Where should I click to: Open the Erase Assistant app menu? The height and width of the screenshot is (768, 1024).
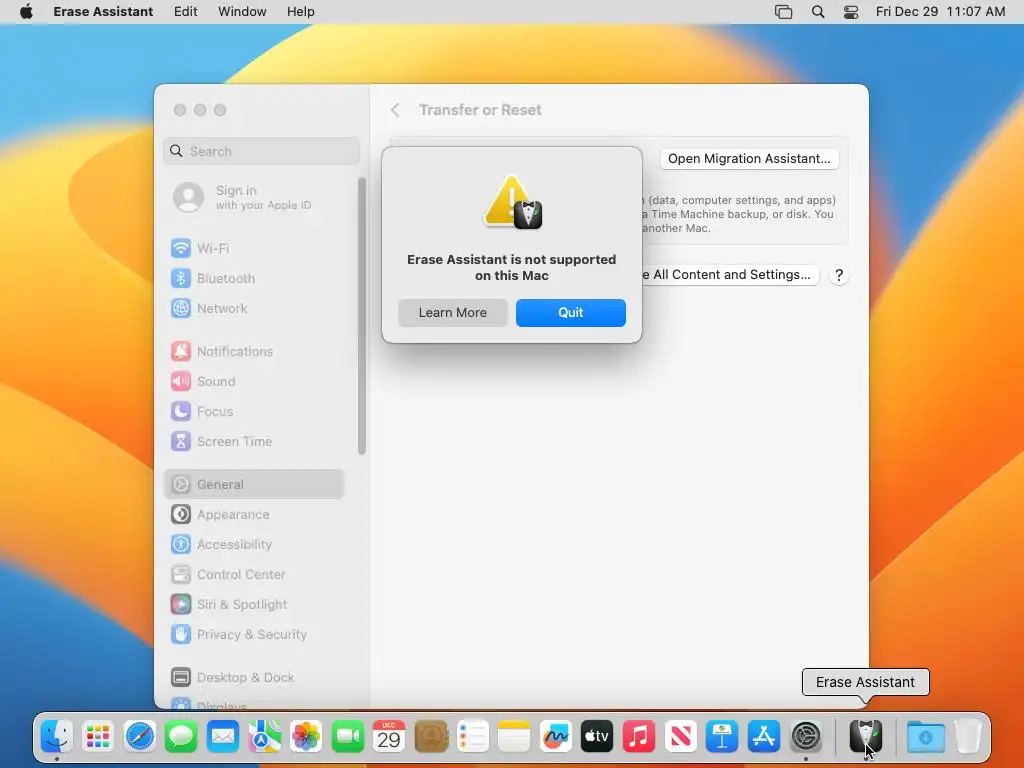pos(103,12)
